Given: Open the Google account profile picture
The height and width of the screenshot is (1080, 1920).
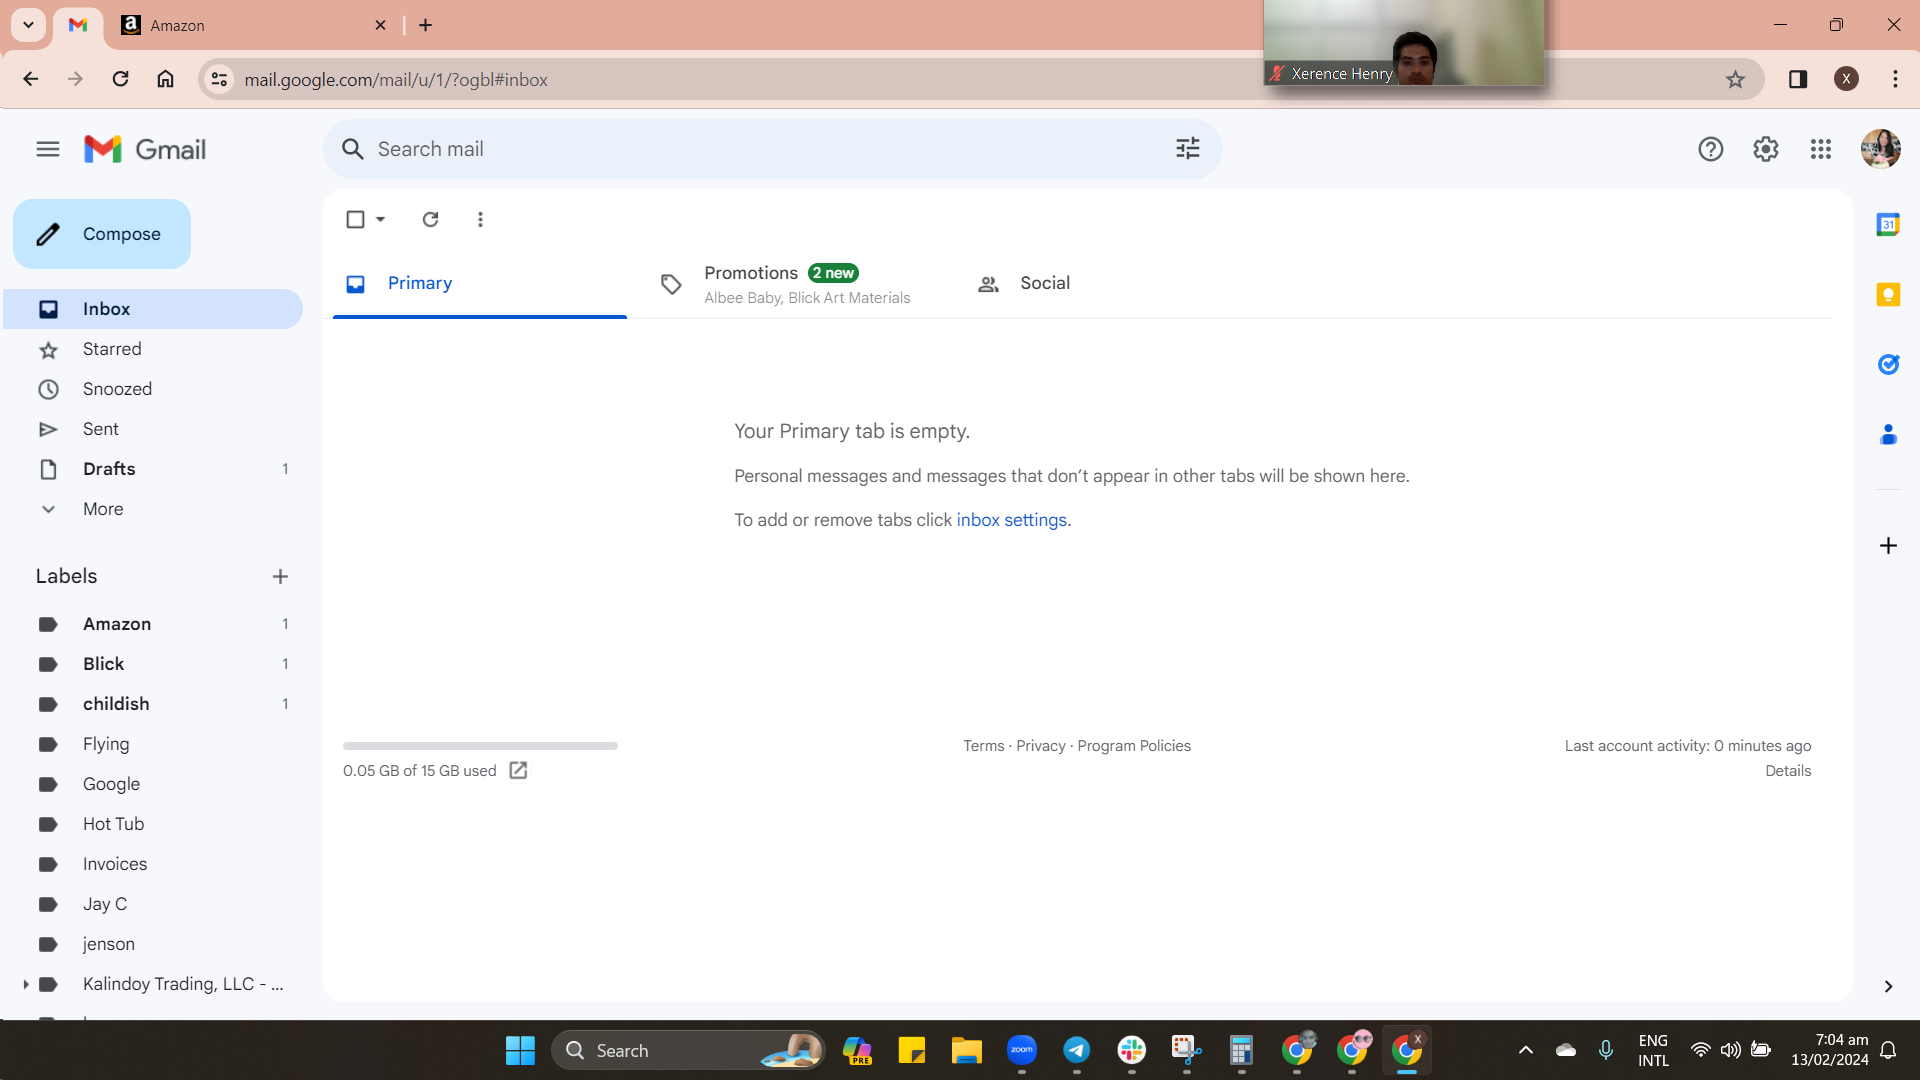Looking at the screenshot, I should pos(1880,149).
